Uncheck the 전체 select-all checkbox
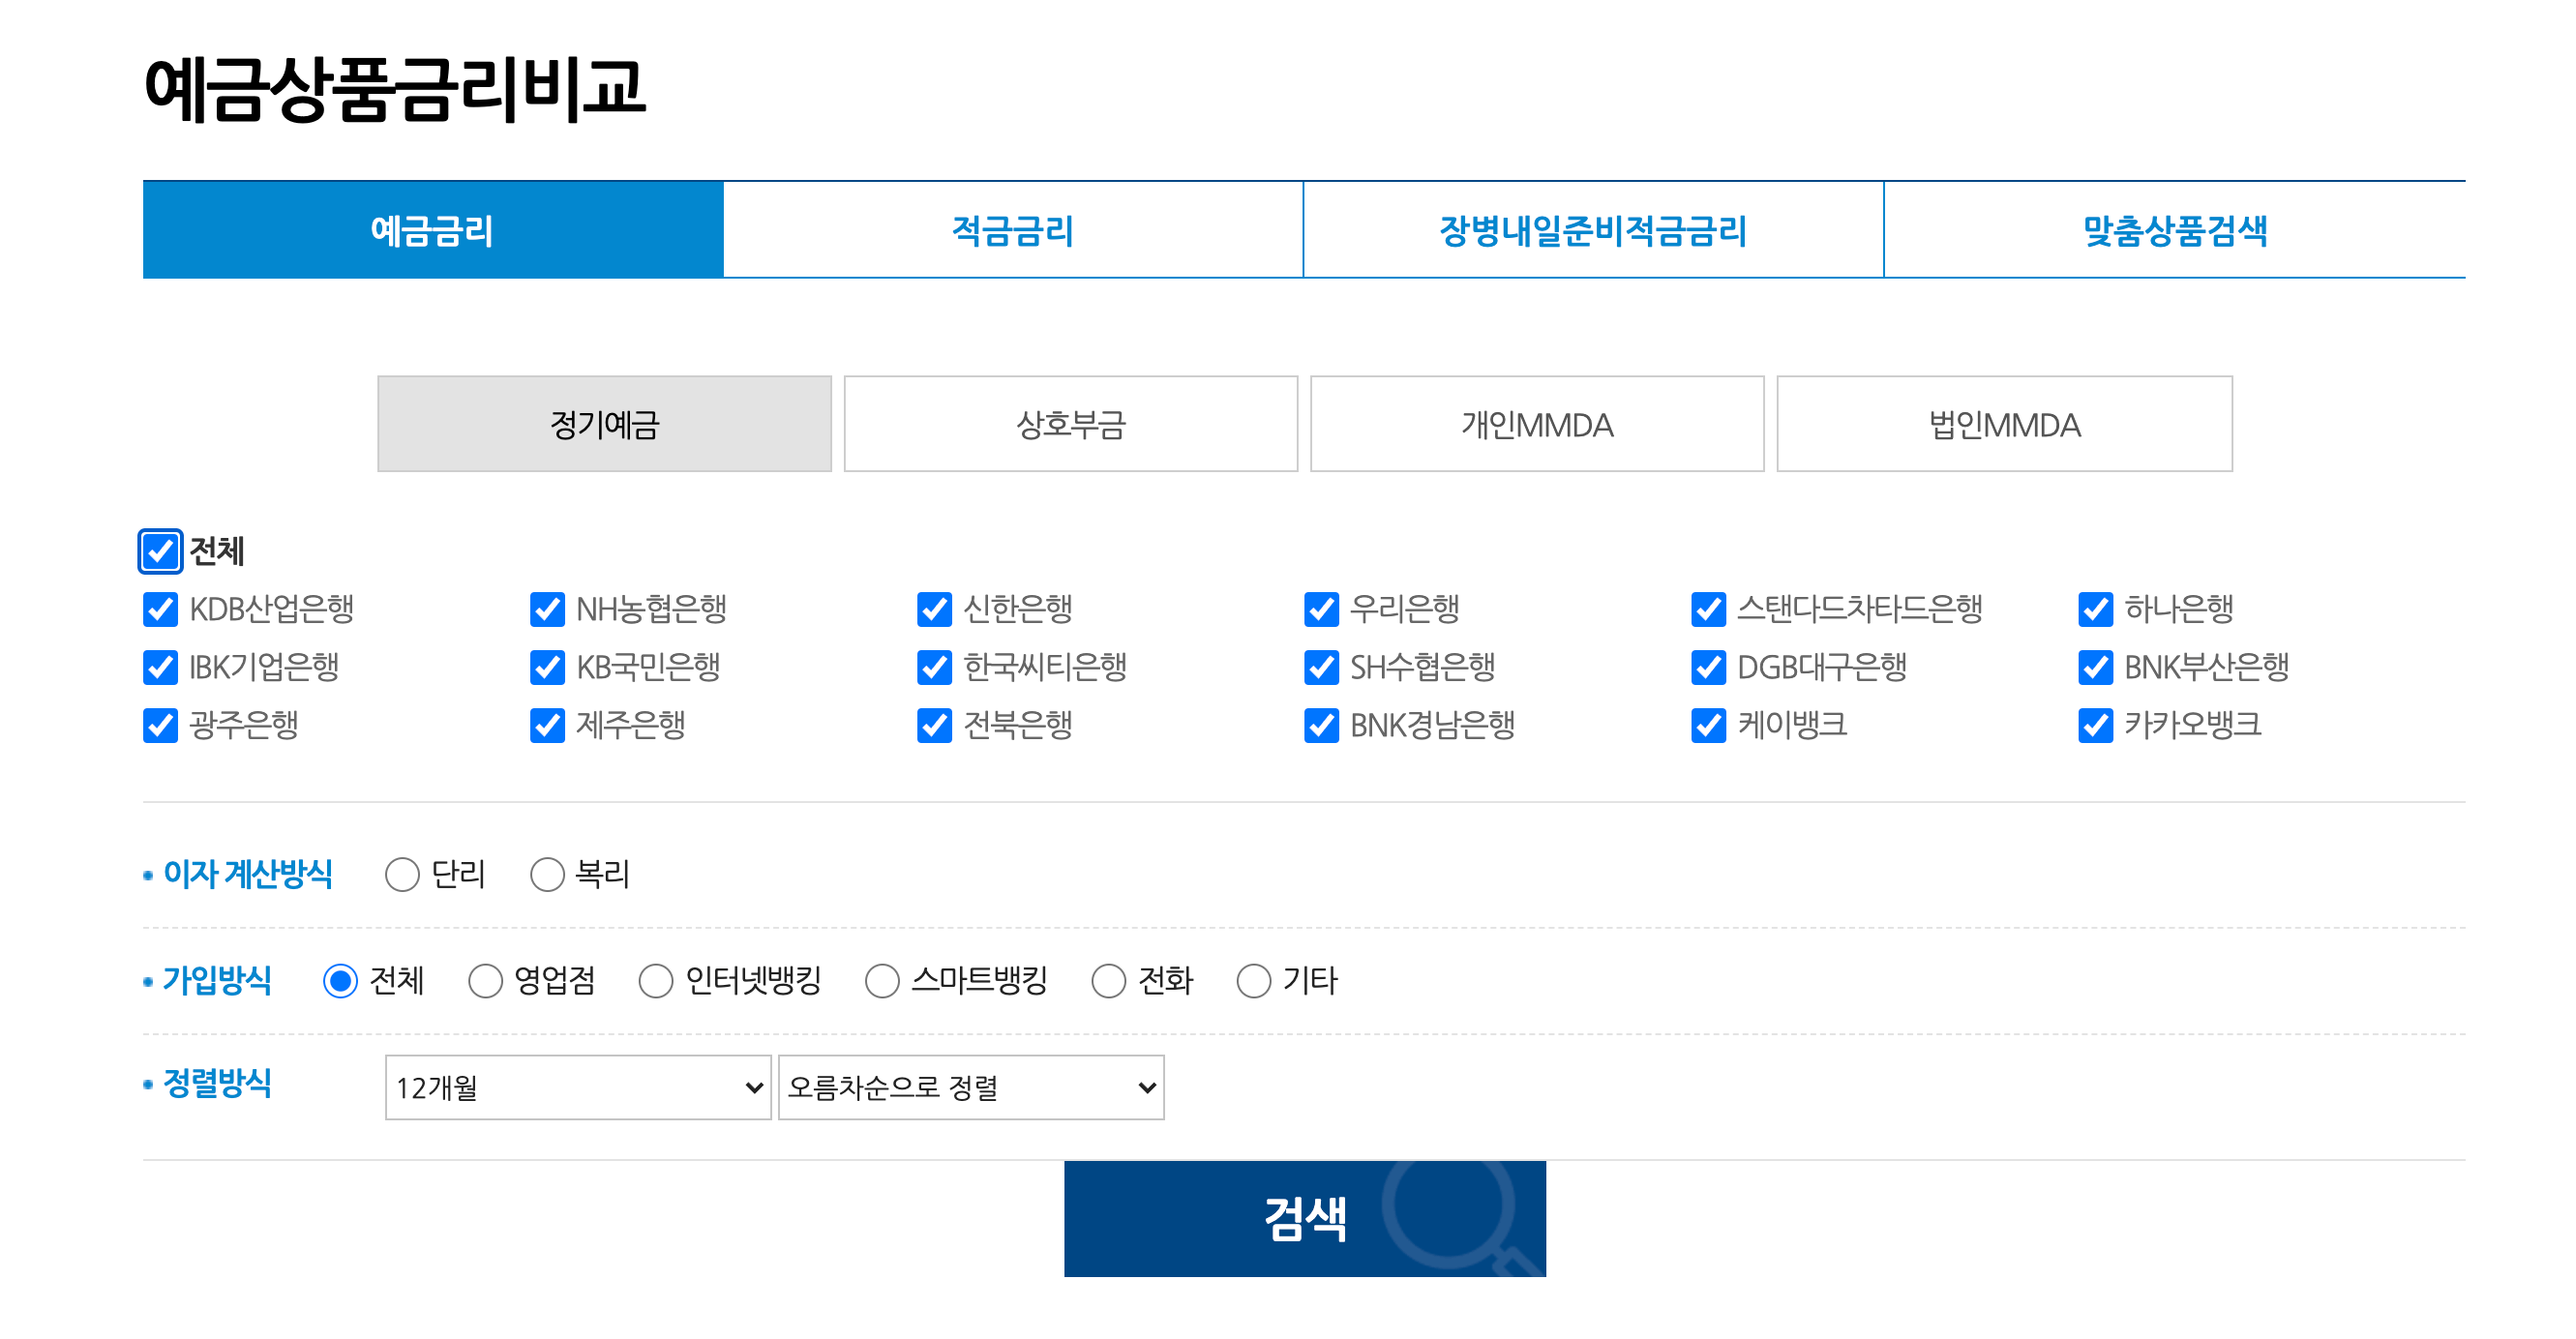2576x1339 pixels. coord(162,551)
